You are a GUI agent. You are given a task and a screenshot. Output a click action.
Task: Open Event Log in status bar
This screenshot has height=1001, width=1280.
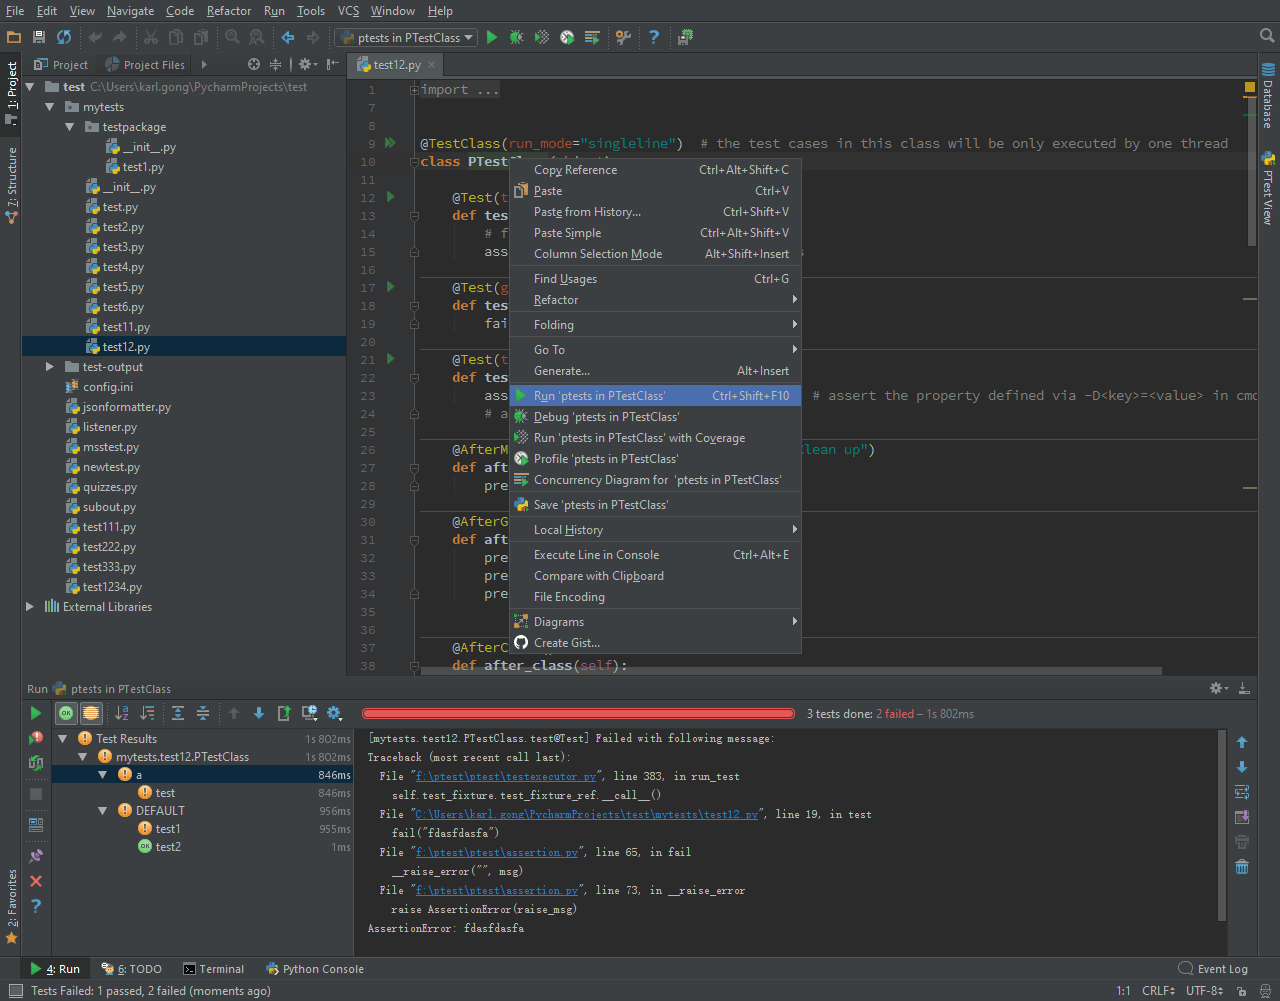[1213, 969]
